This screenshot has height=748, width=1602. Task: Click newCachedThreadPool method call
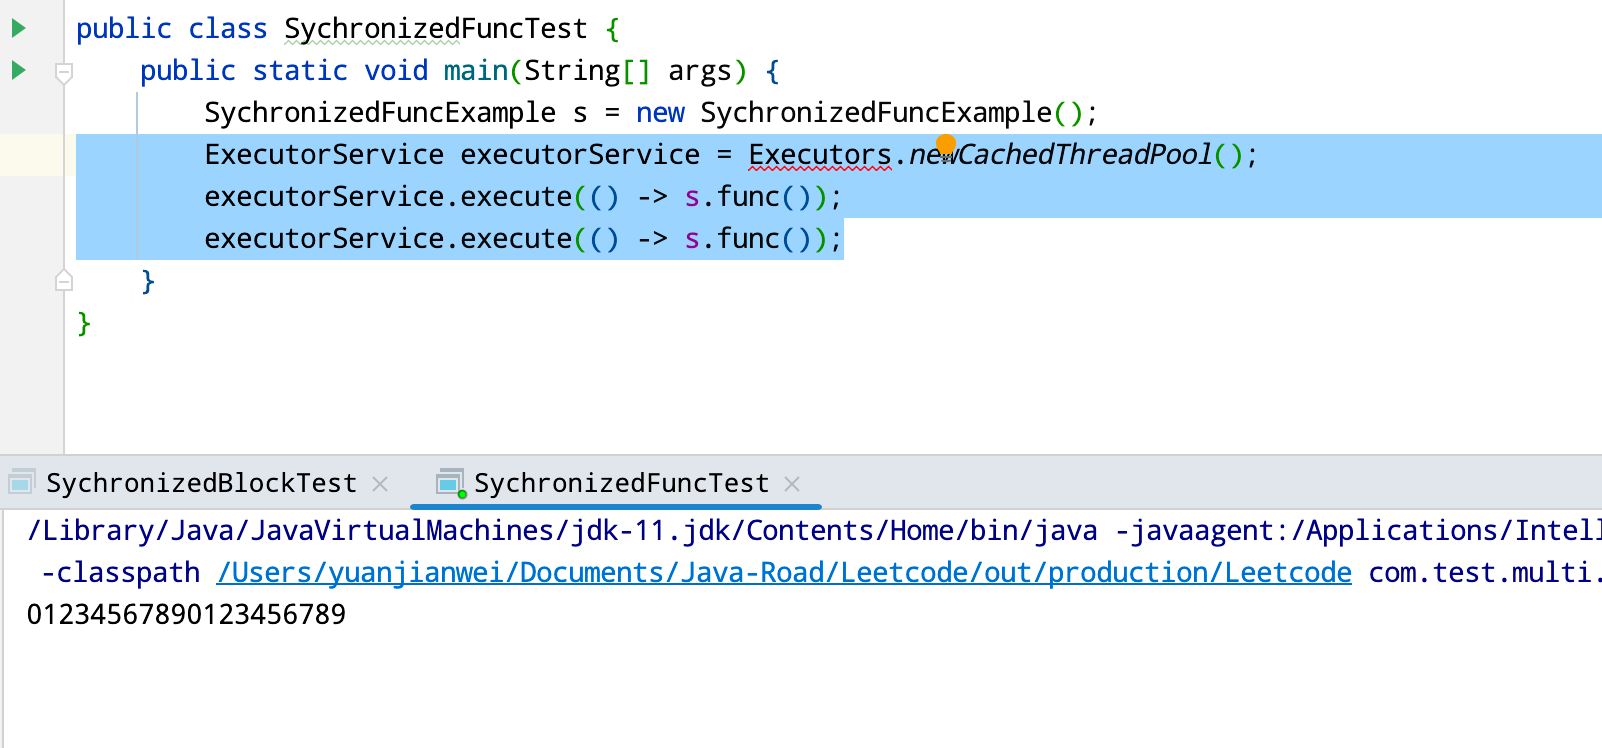(x=1060, y=155)
